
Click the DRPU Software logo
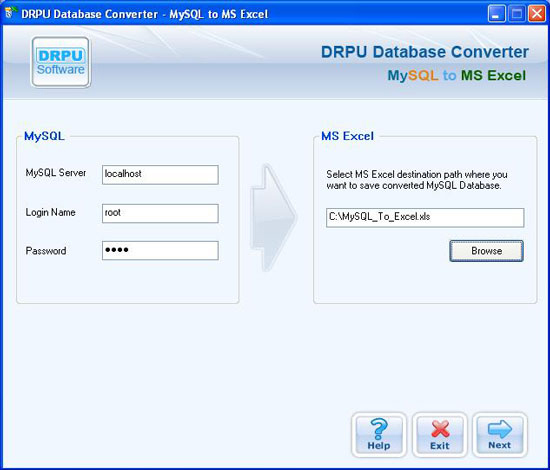click(x=61, y=62)
